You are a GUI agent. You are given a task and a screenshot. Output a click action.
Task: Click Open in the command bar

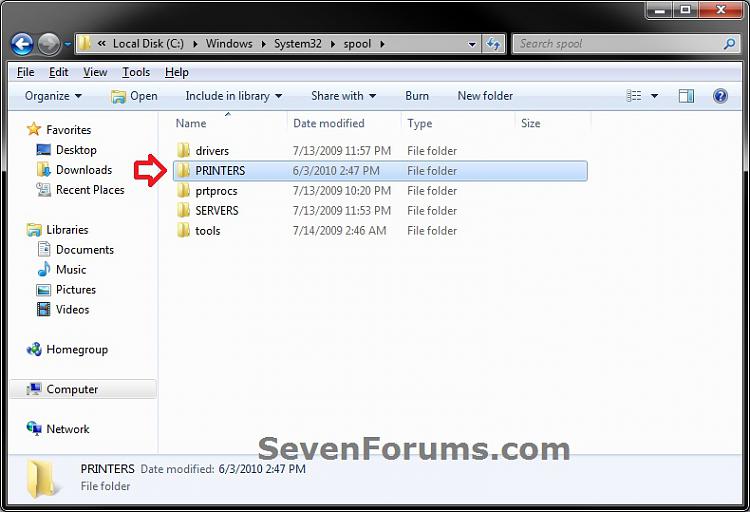(x=134, y=96)
